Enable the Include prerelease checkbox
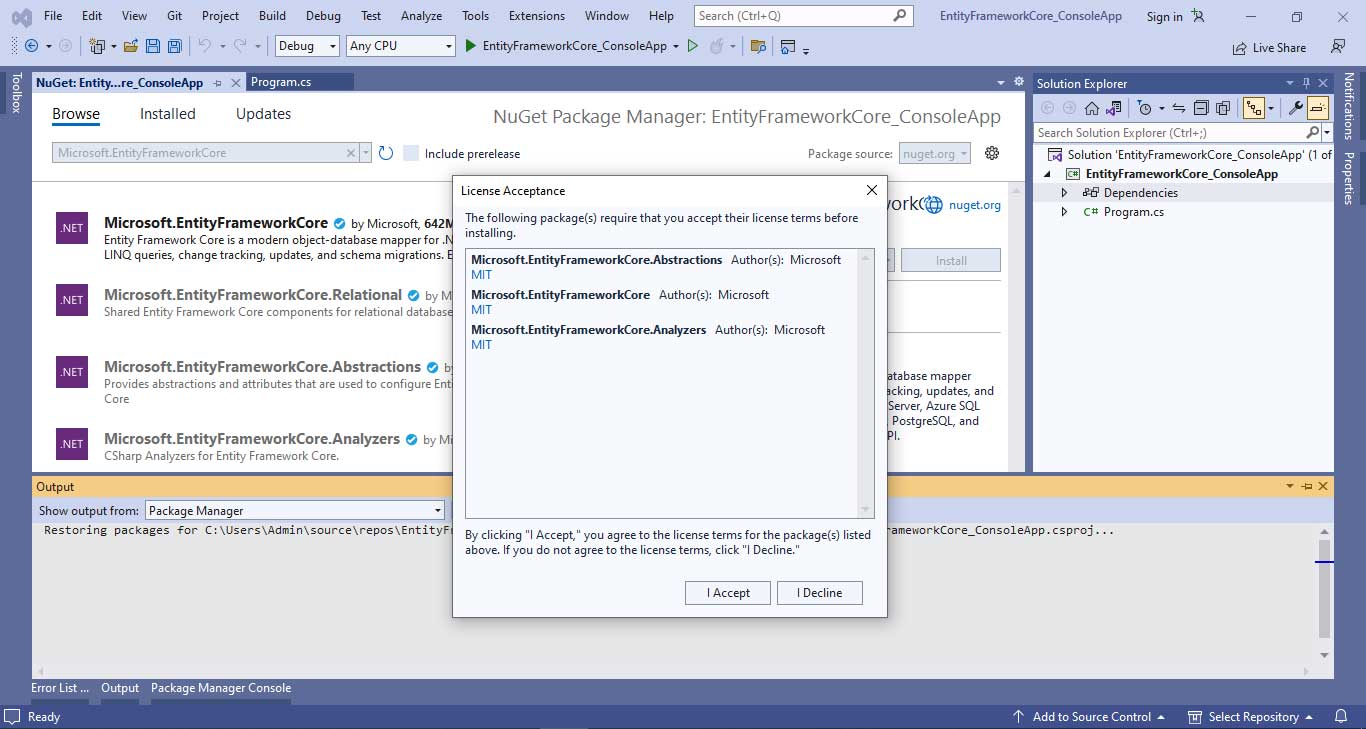This screenshot has height=729, width=1366. tap(411, 153)
